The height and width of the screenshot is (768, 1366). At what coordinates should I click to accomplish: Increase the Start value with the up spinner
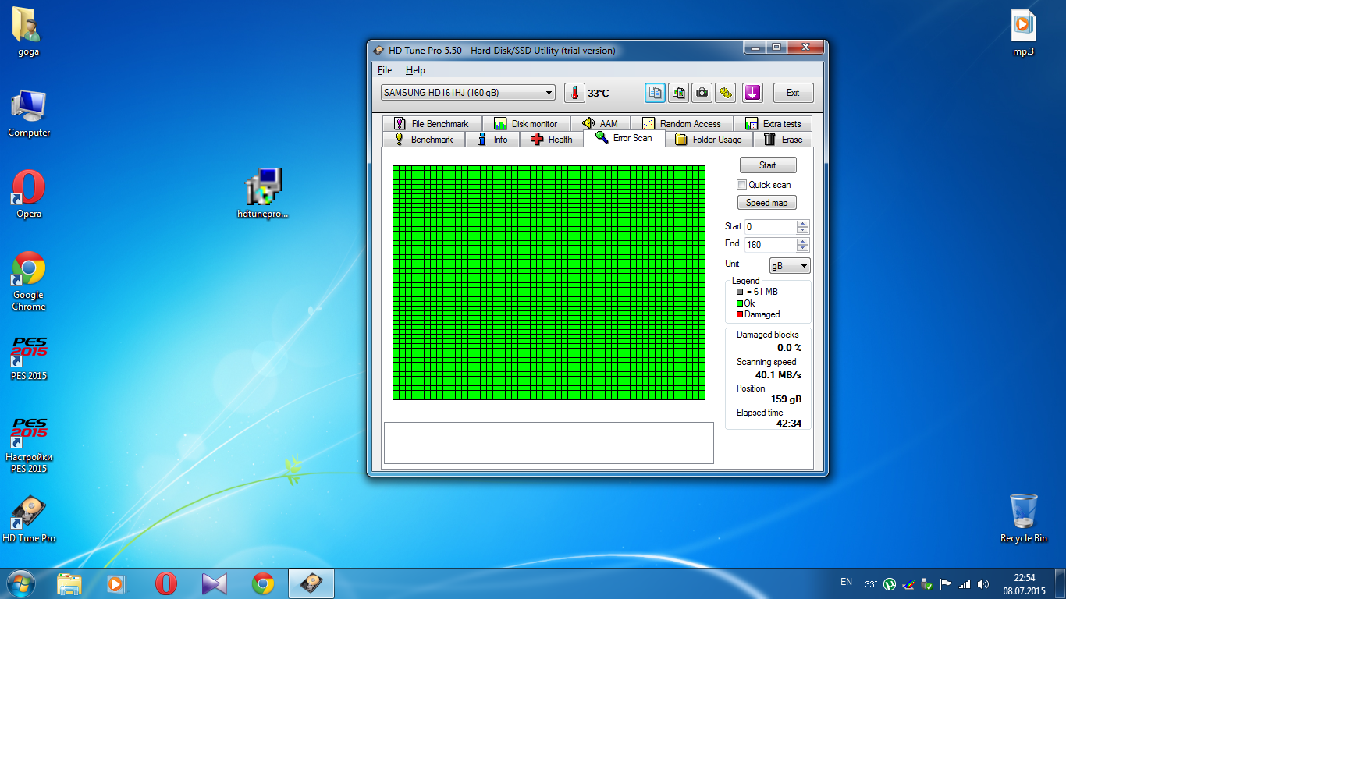click(x=803, y=224)
